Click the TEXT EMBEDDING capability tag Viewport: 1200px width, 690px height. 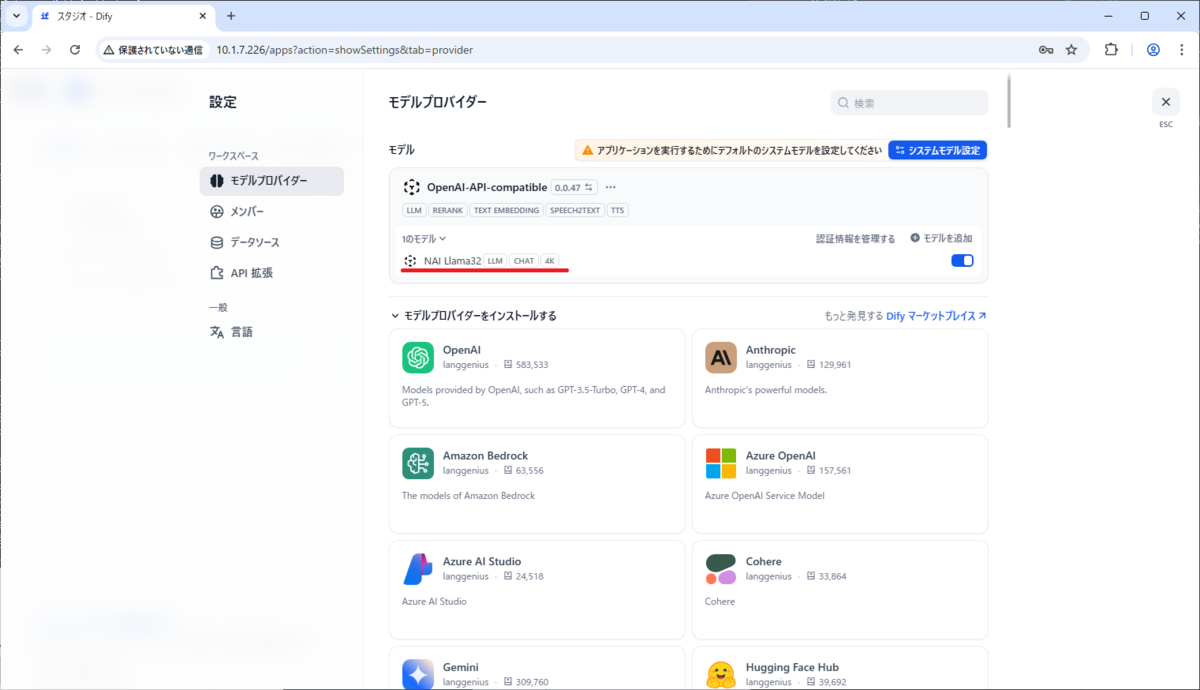507,211
